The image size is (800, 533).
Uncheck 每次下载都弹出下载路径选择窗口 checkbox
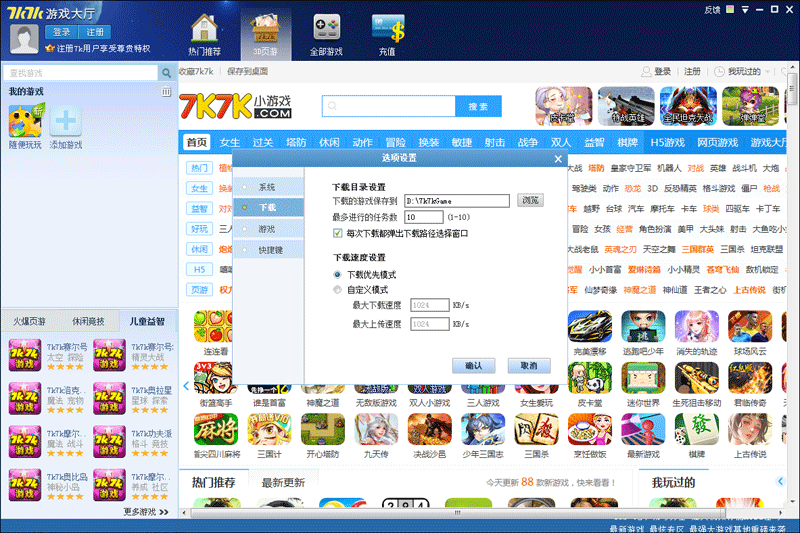337,234
